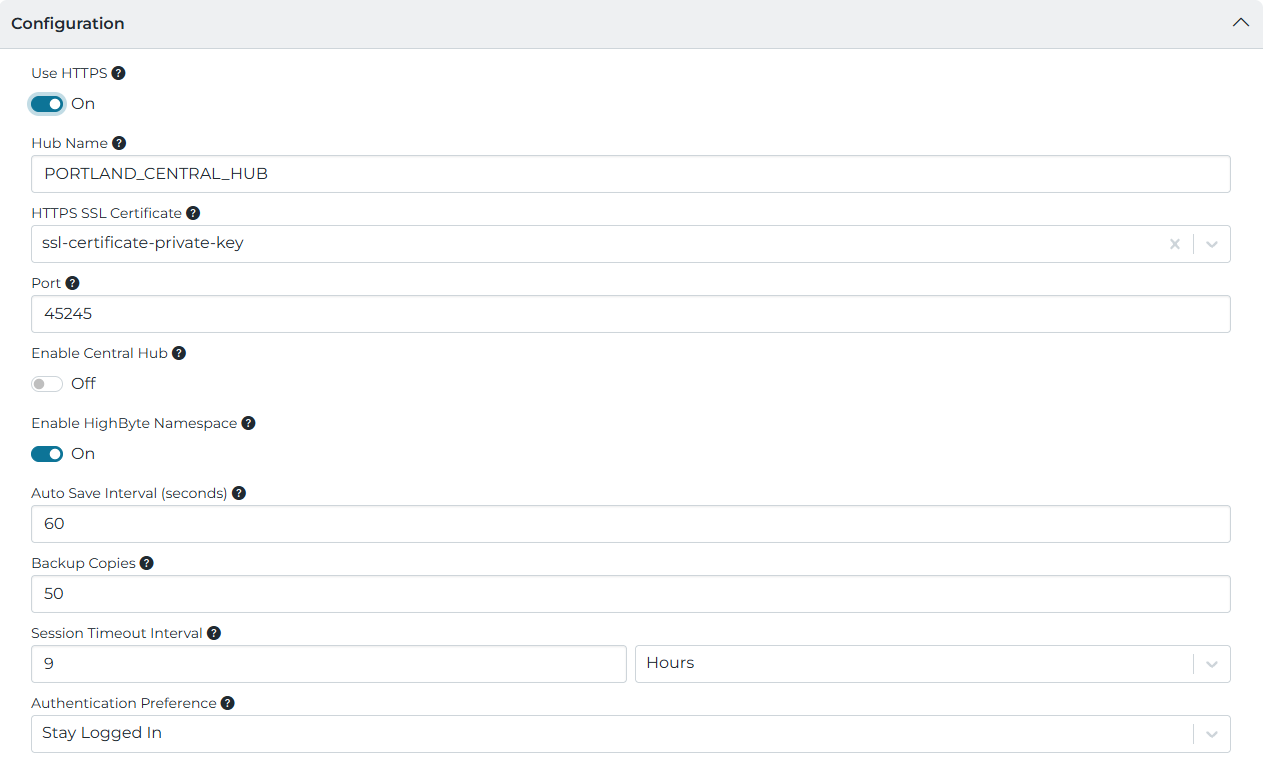Open the Hours unit dropdown

click(933, 664)
